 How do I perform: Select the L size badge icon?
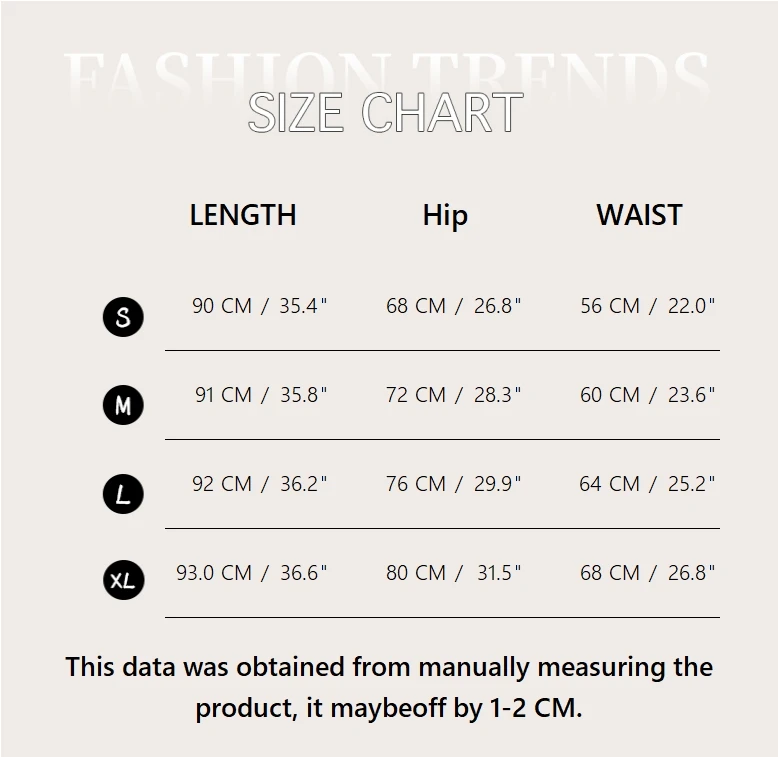click(123, 494)
